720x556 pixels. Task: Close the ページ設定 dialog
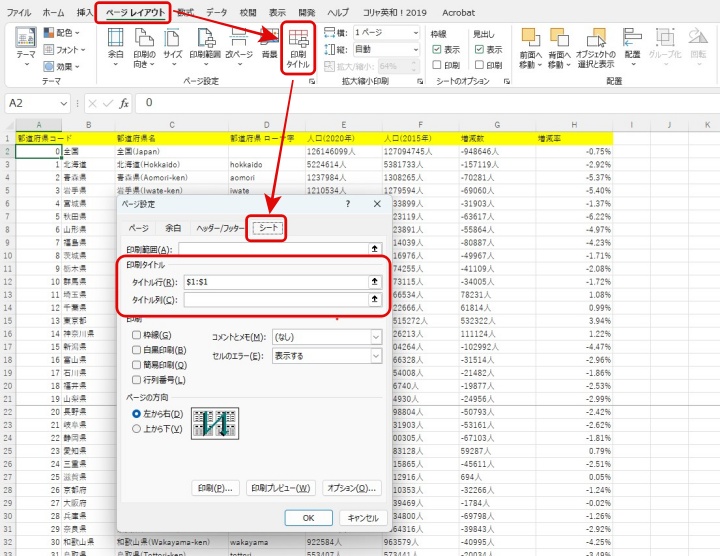[377, 204]
